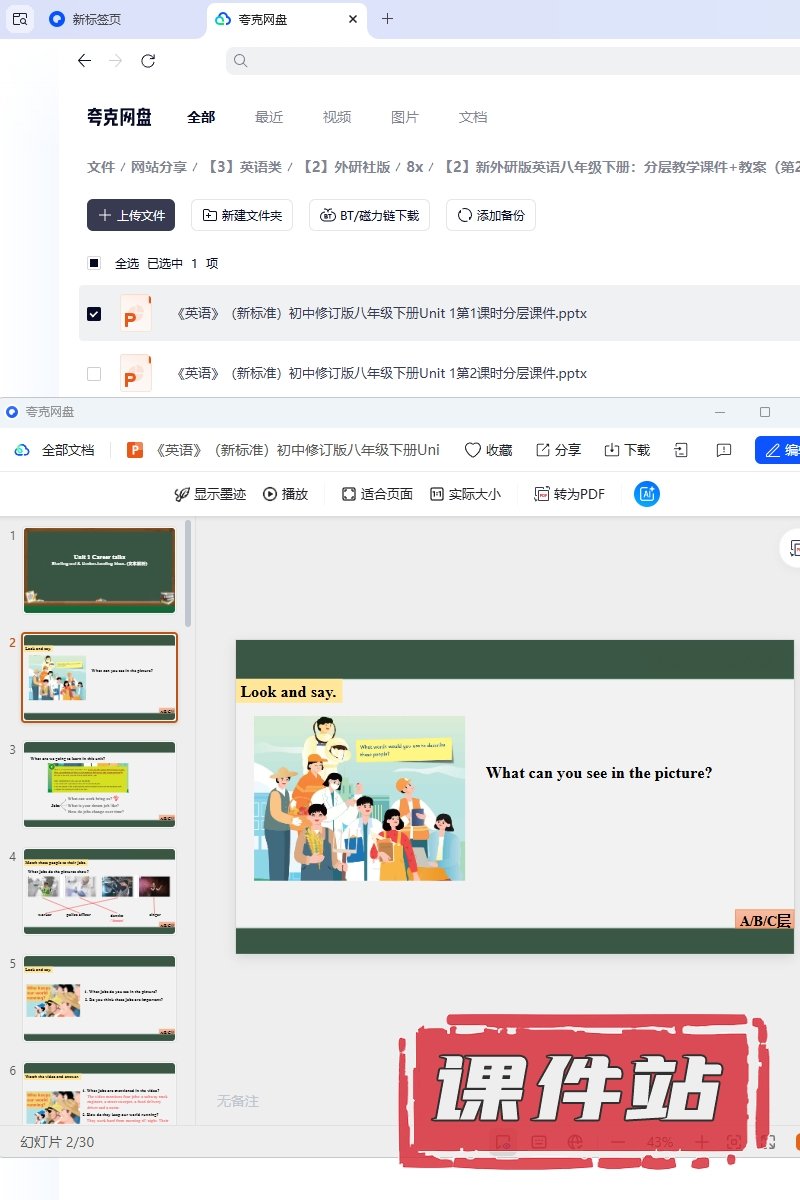Click 转为PDF convert icon

(x=542, y=494)
